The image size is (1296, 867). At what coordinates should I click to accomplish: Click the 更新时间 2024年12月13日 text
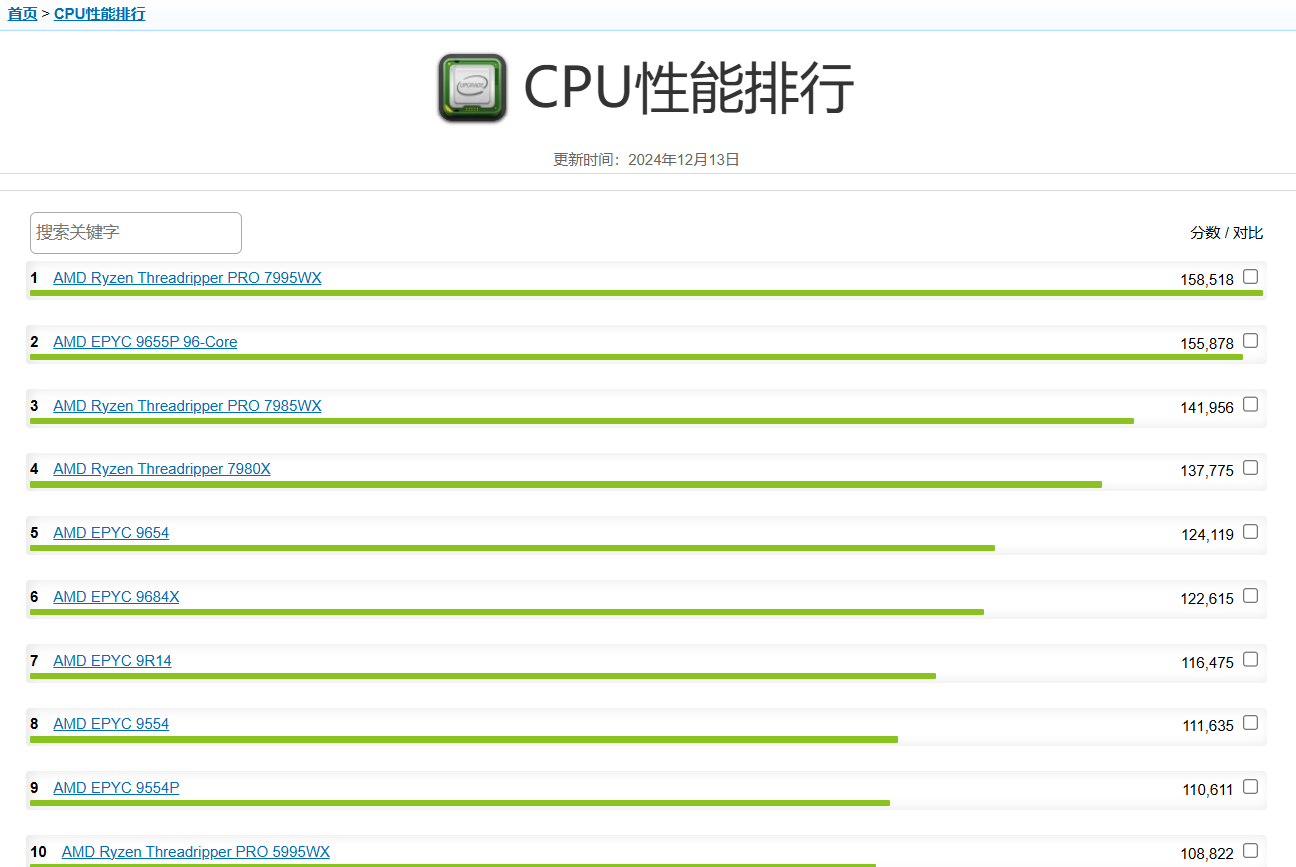[x=647, y=159]
